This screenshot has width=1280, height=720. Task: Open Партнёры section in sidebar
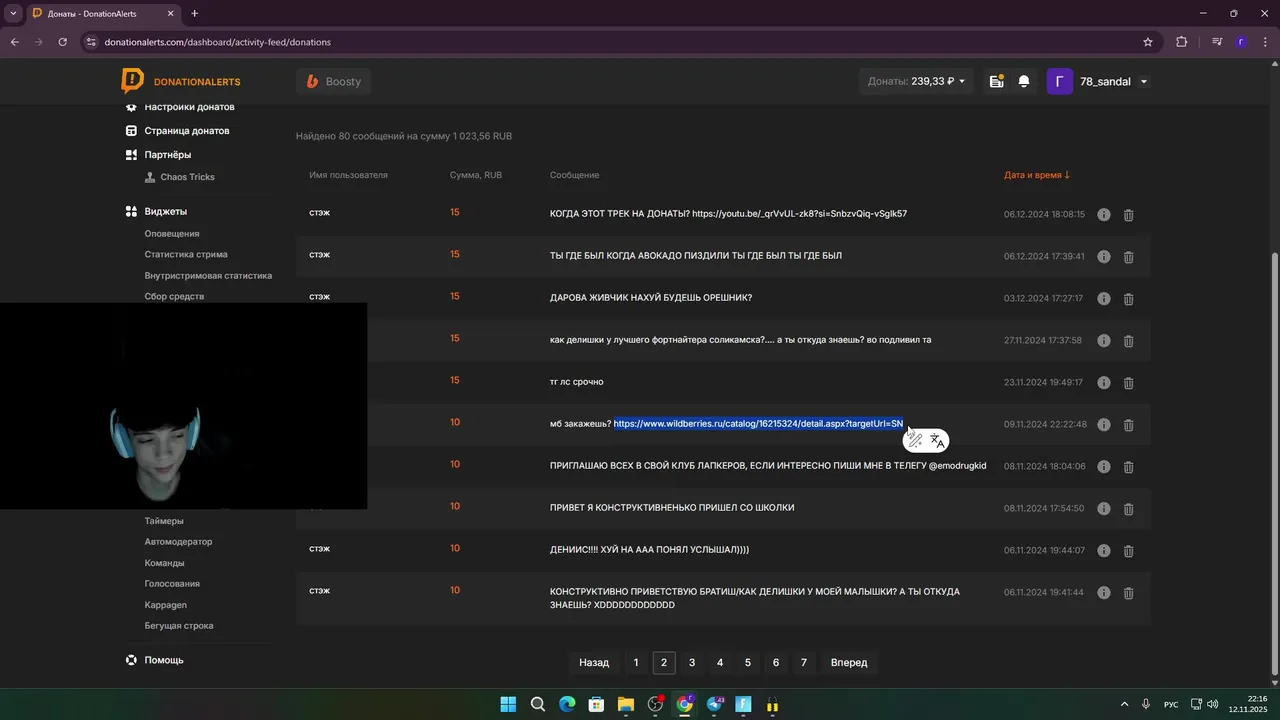(x=167, y=155)
